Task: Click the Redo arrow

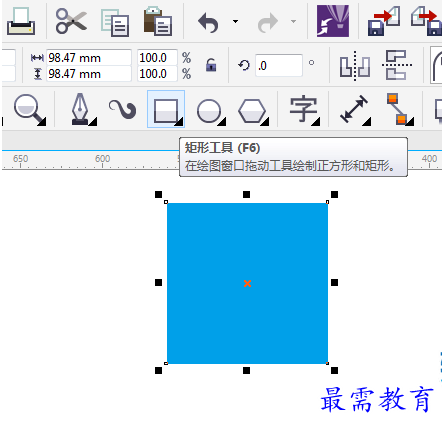Action: (267, 23)
